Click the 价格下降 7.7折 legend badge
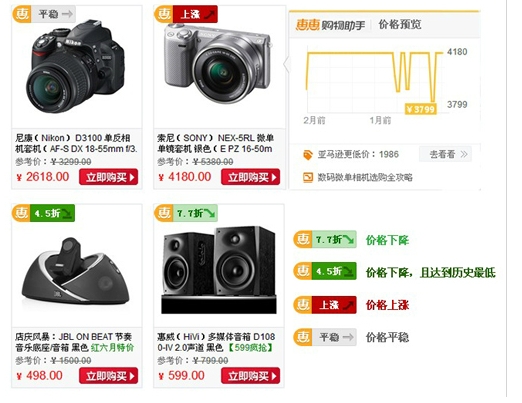Viewport: 522px width, 403px height. 325,239
